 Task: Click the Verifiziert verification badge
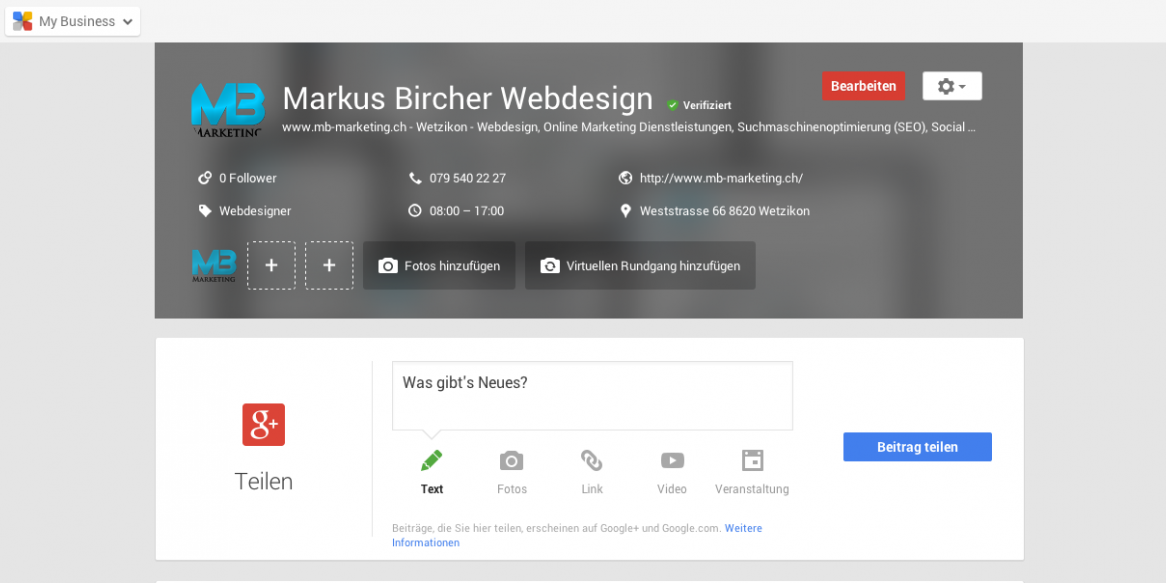674,104
